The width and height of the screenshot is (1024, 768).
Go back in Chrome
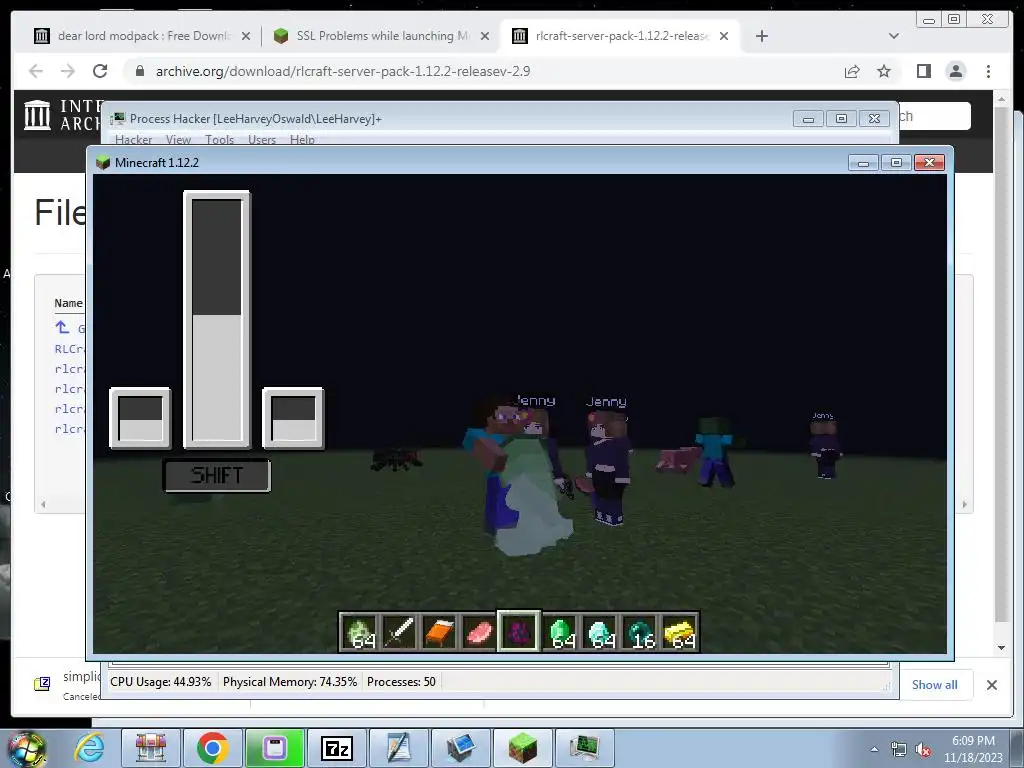click(36, 71)
